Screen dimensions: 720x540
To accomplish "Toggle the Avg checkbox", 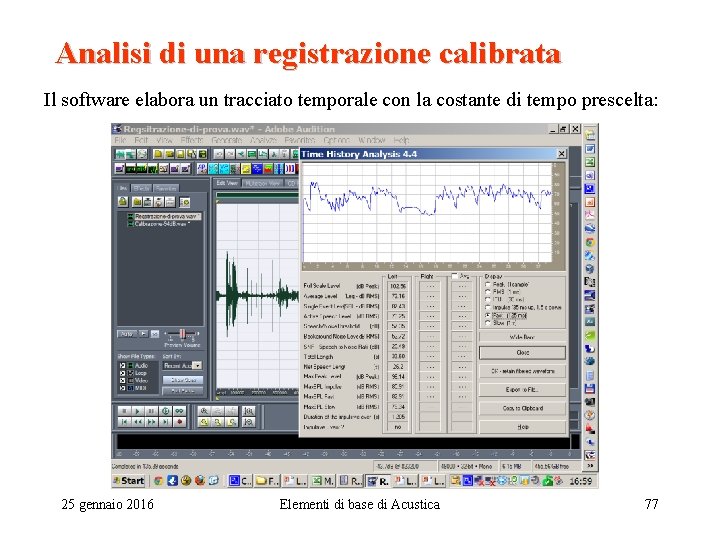I will tap(455, 276).
